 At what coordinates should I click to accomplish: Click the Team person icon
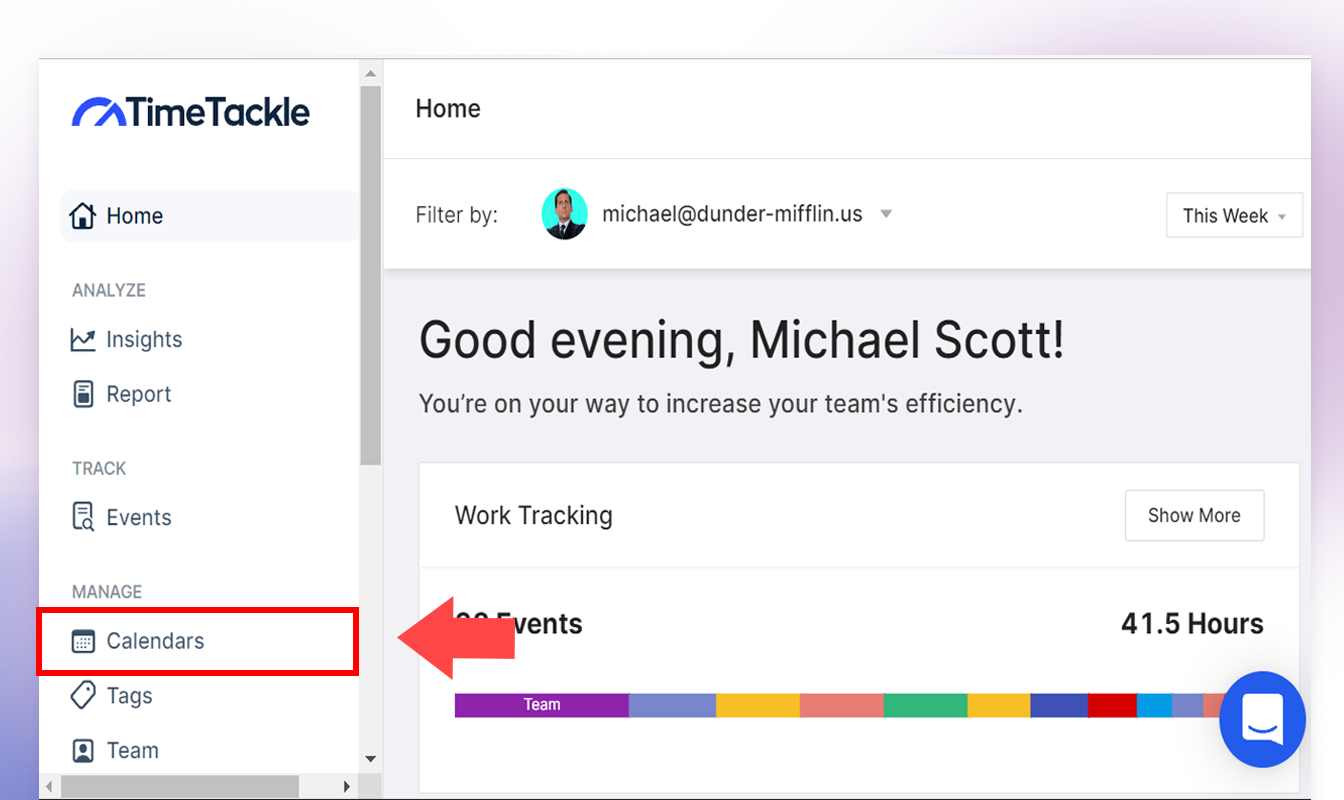[x=83, y=750]
